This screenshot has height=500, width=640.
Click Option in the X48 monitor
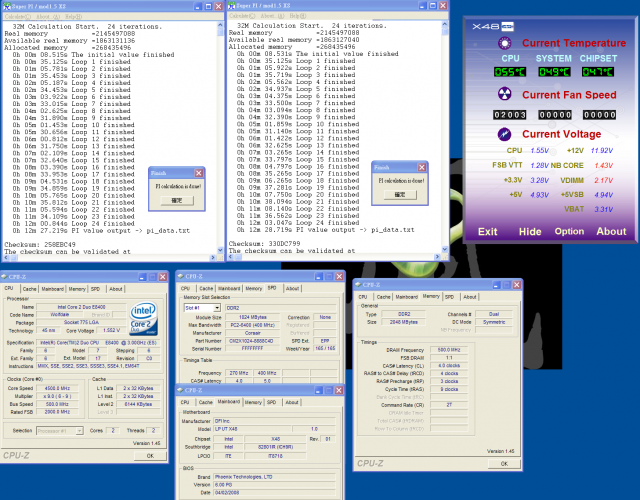pos(569,231)
